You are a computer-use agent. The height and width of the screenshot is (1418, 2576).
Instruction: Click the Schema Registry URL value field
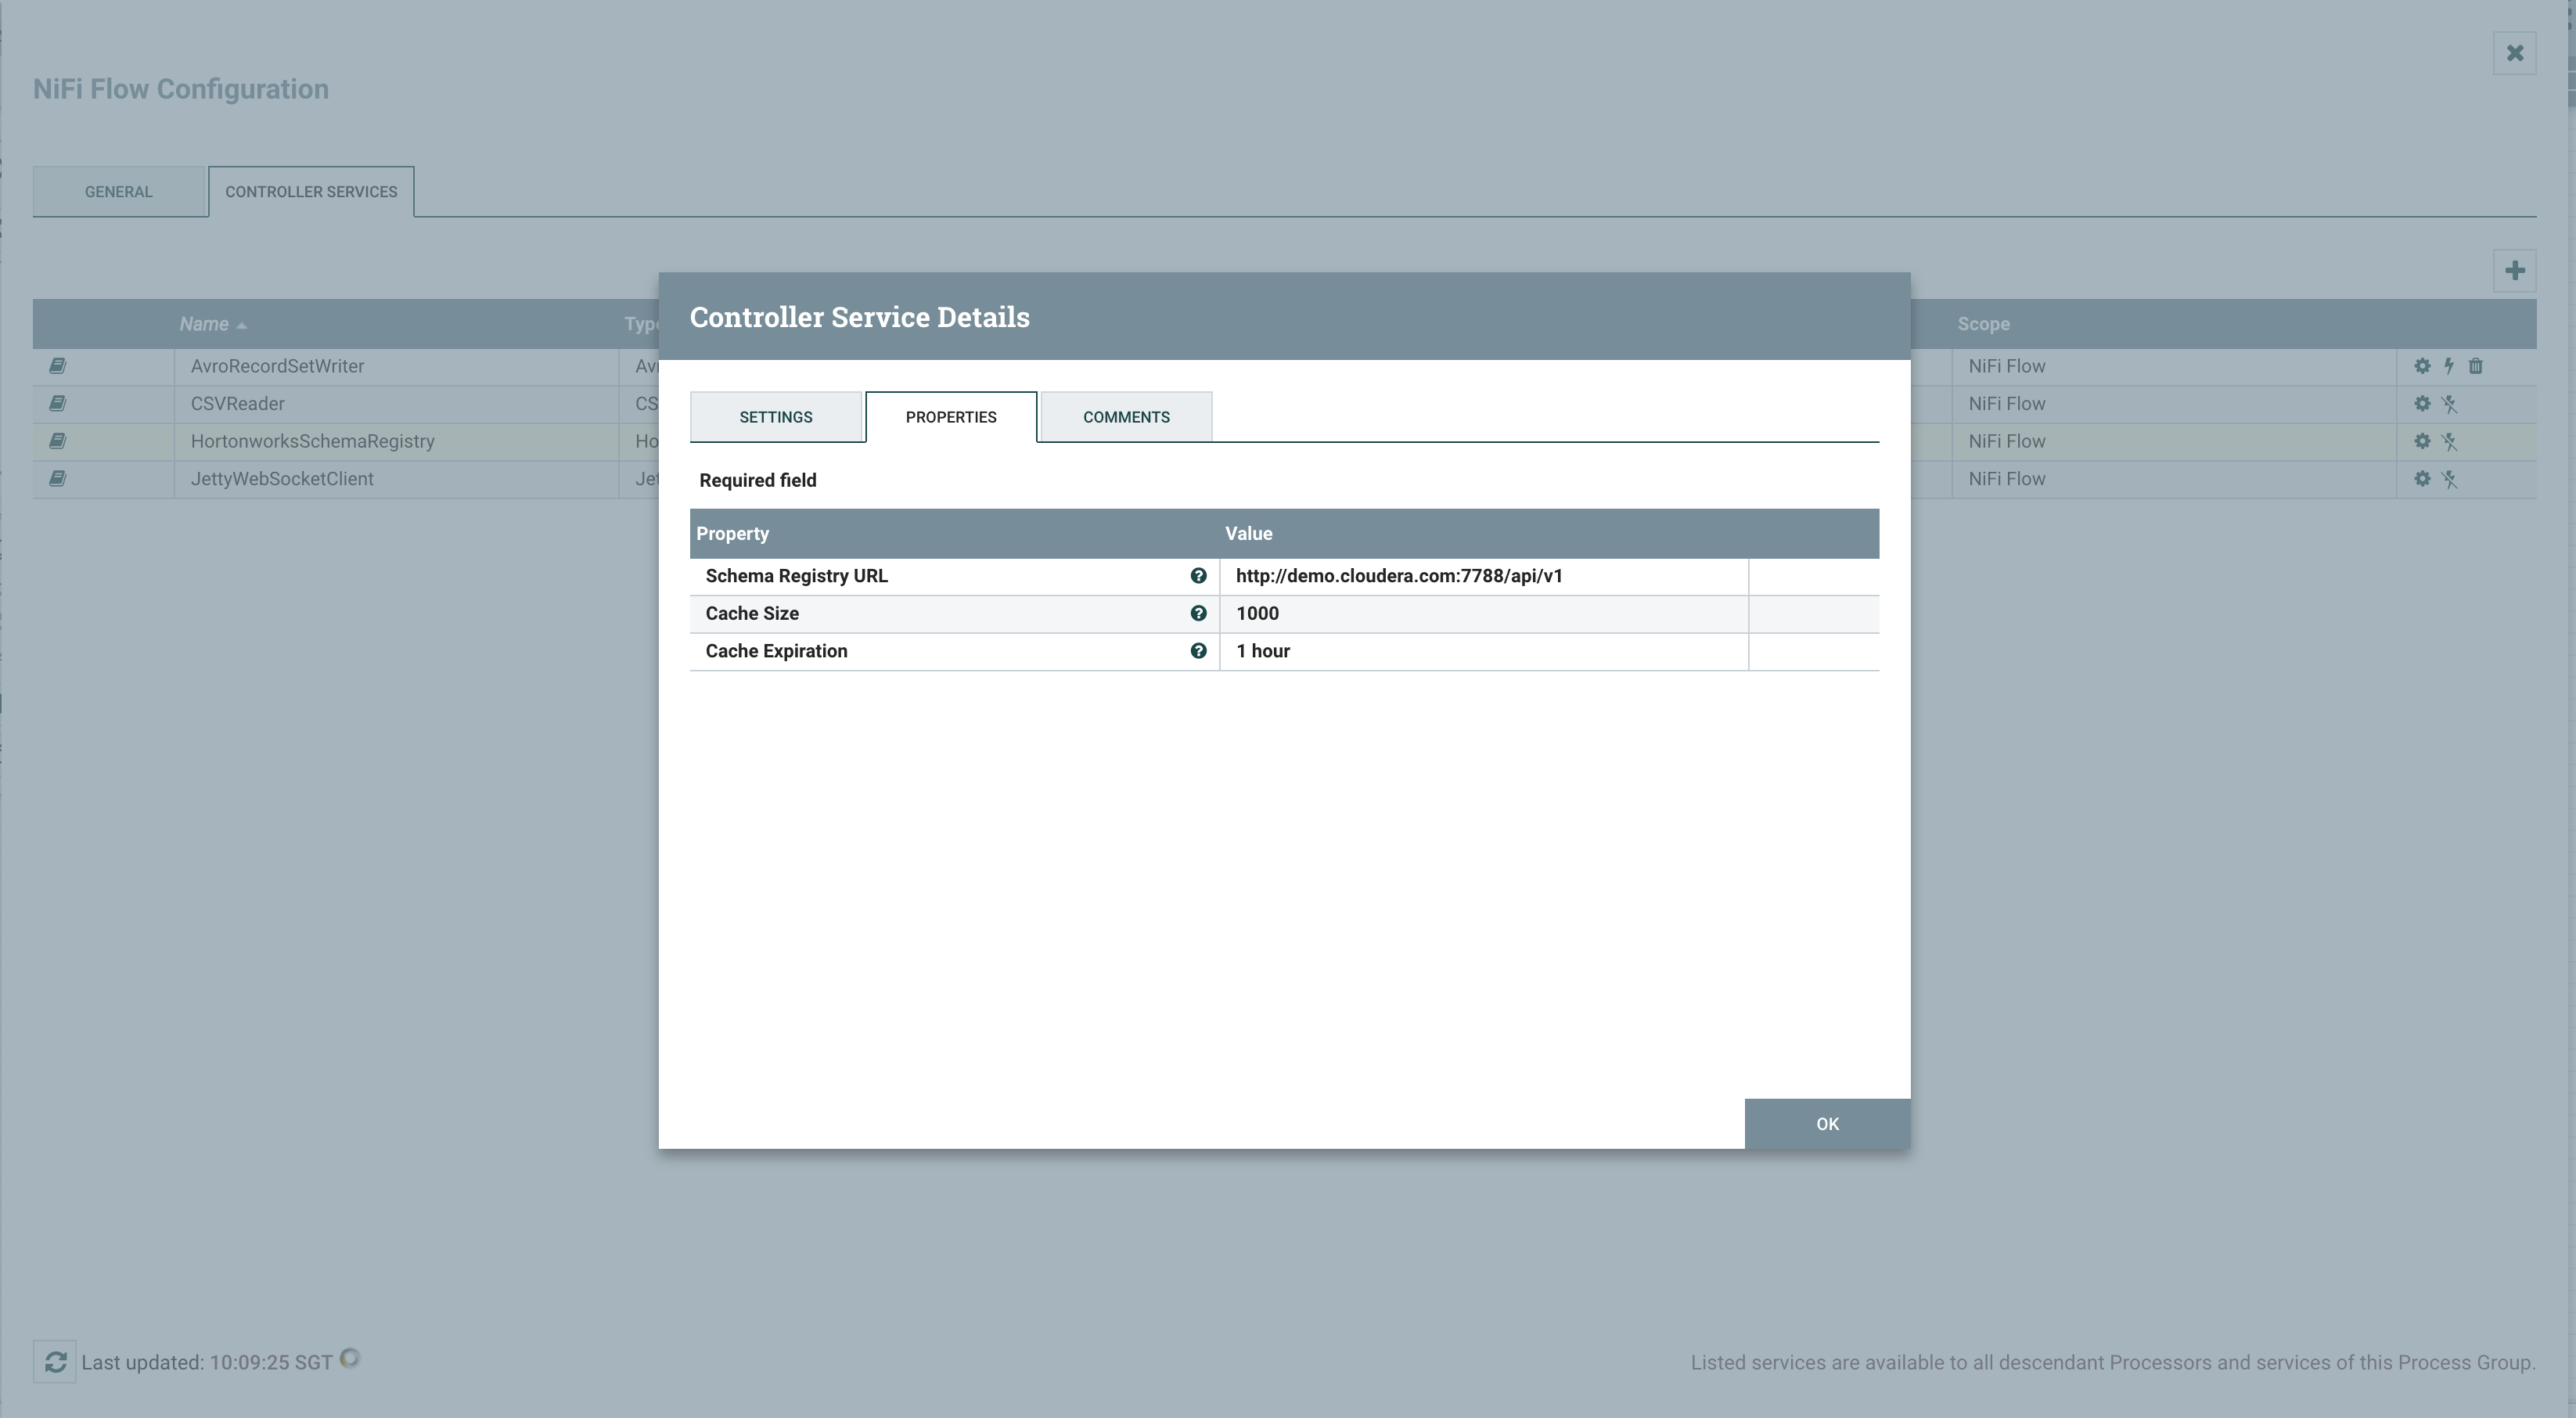(1484, 576)
